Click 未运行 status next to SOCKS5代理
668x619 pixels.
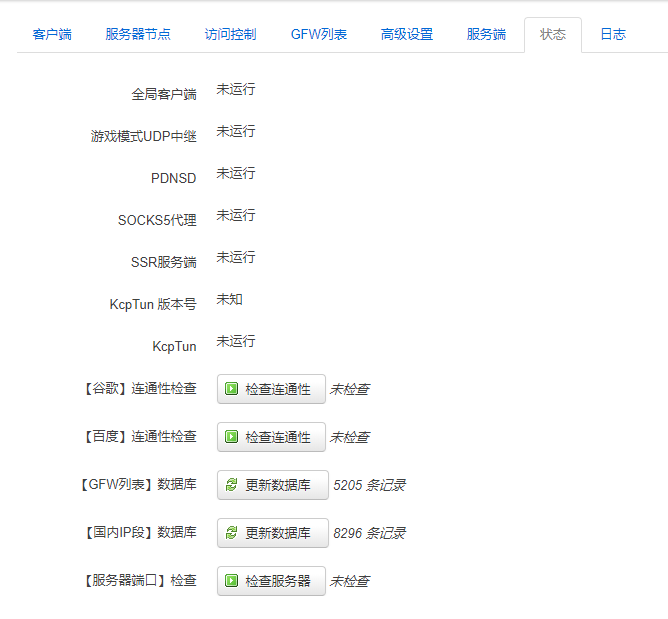(x=236, y=215)
